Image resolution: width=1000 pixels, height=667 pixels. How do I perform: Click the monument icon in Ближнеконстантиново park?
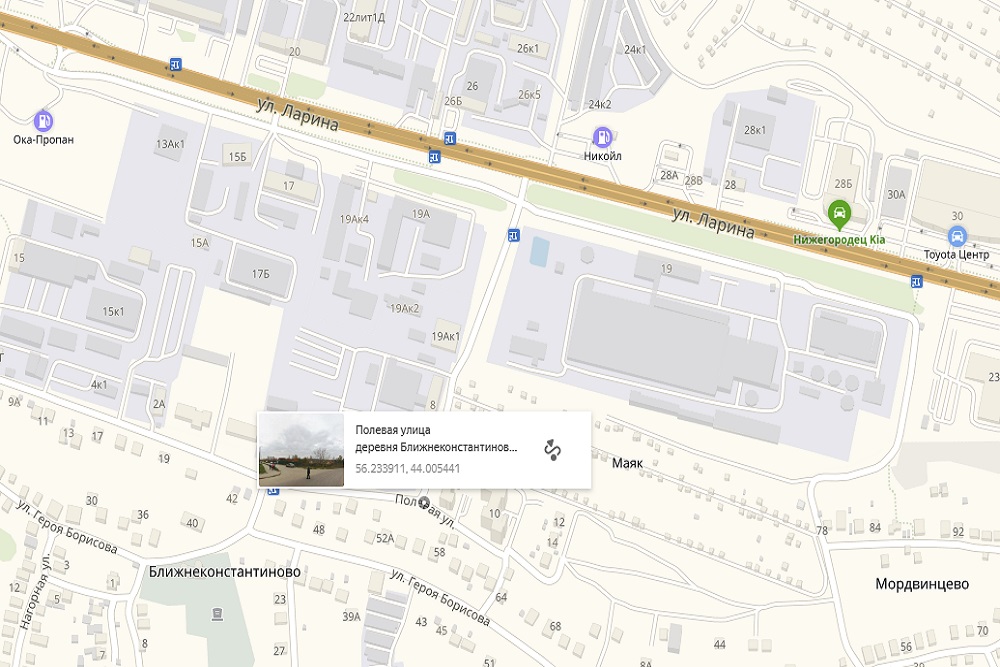[217, 613]
